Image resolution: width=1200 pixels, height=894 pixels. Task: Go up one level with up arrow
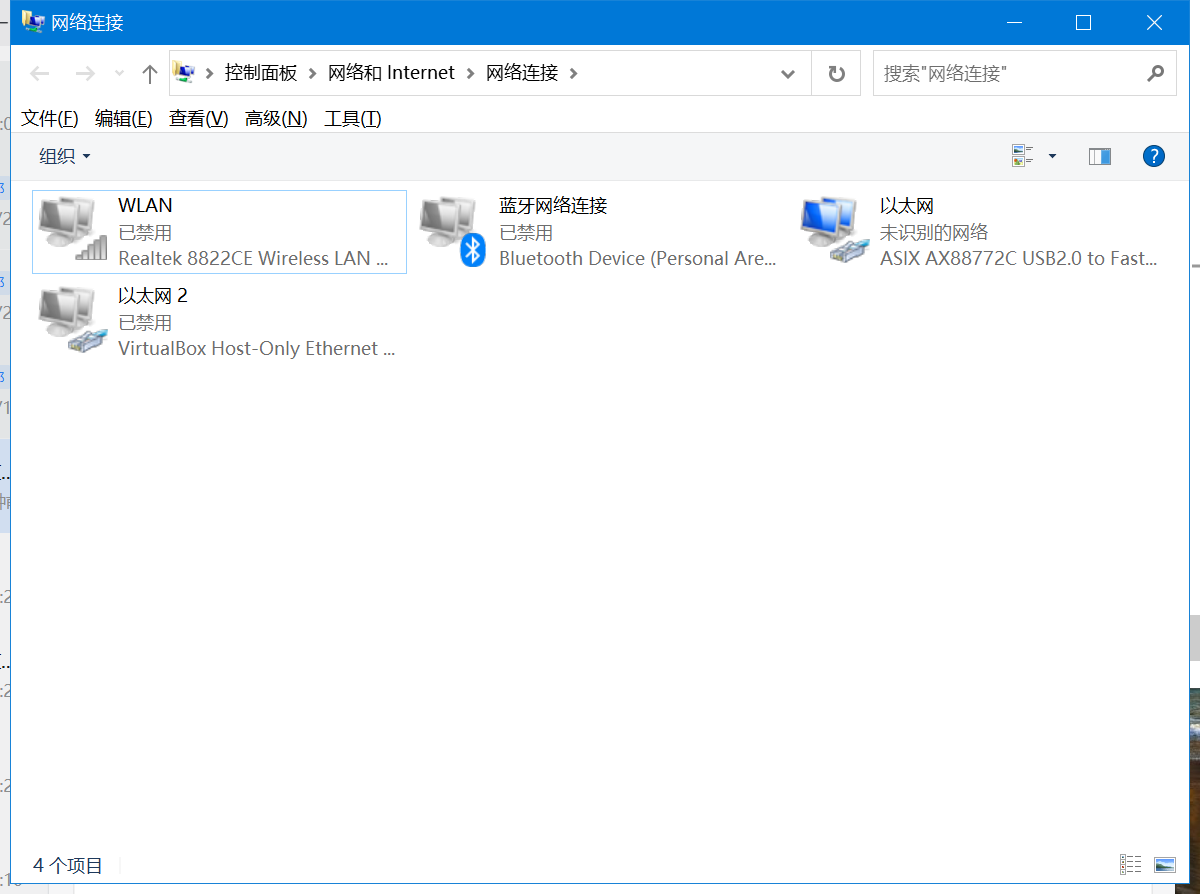click(150, 73)
